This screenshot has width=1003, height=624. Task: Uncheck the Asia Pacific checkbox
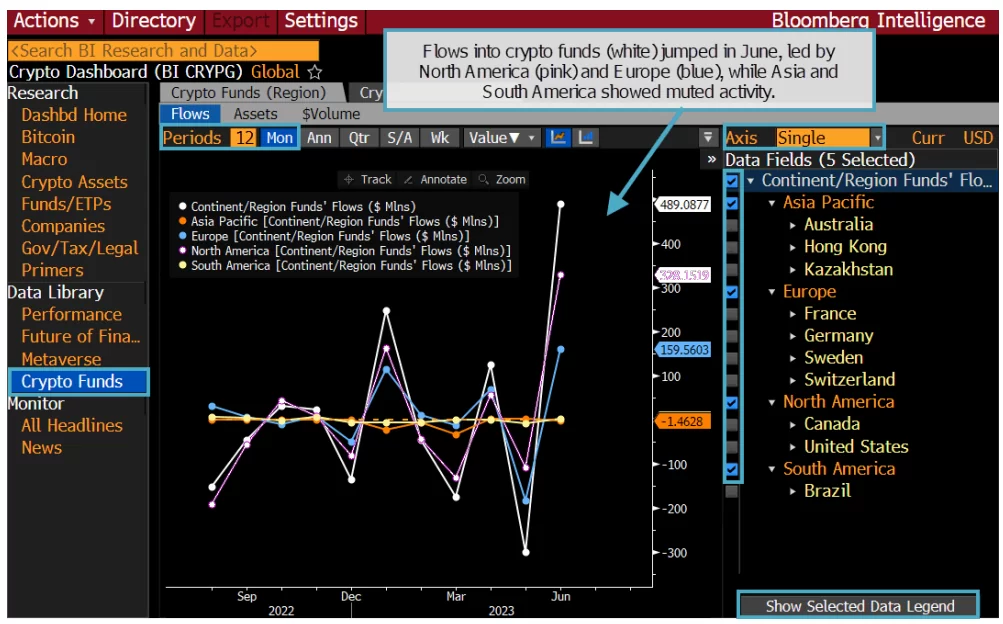point(732,203)
